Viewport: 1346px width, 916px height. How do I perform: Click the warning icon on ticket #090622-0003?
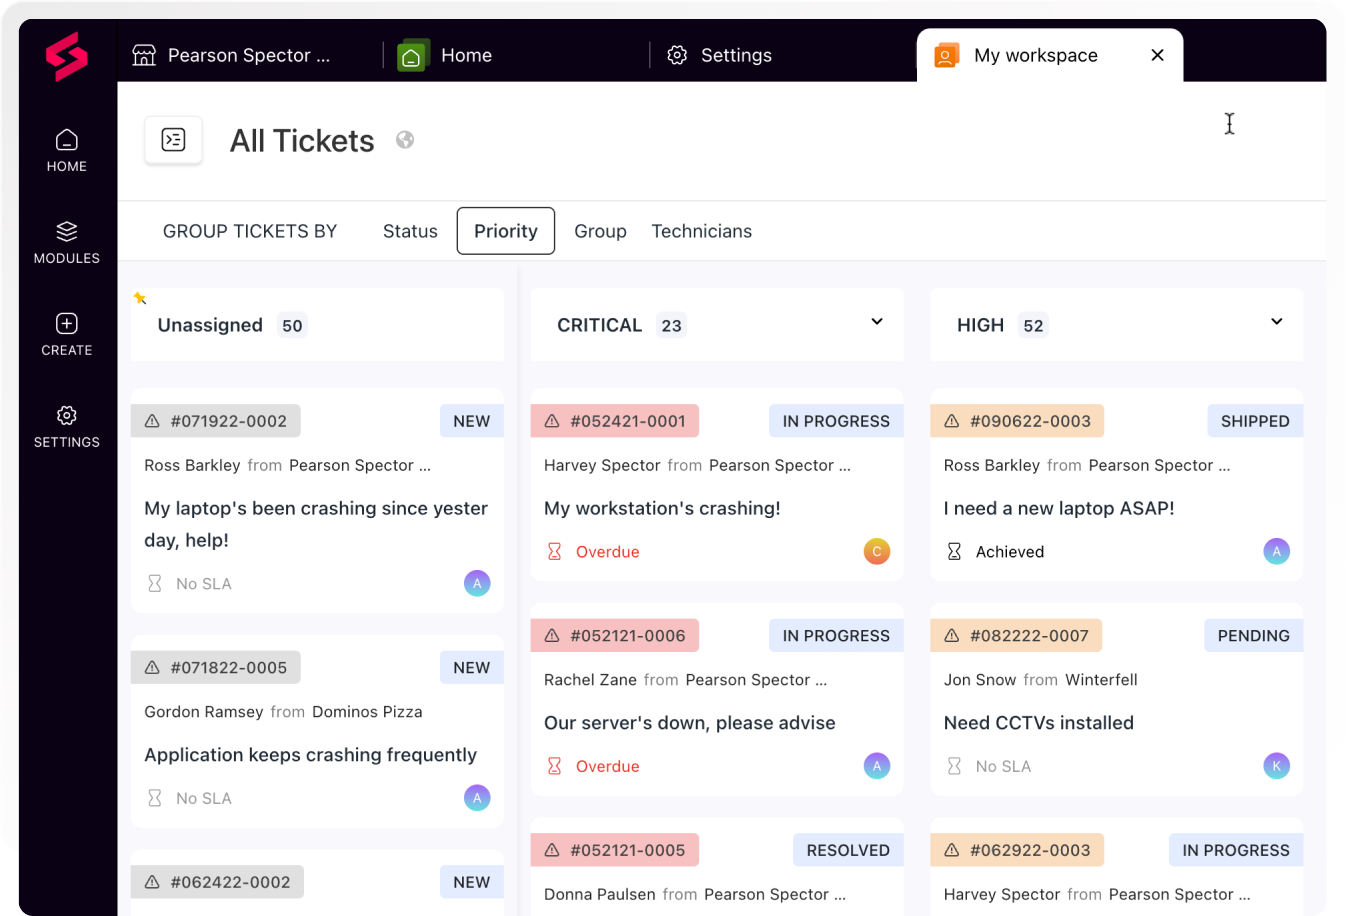click(x=951, y=421)
